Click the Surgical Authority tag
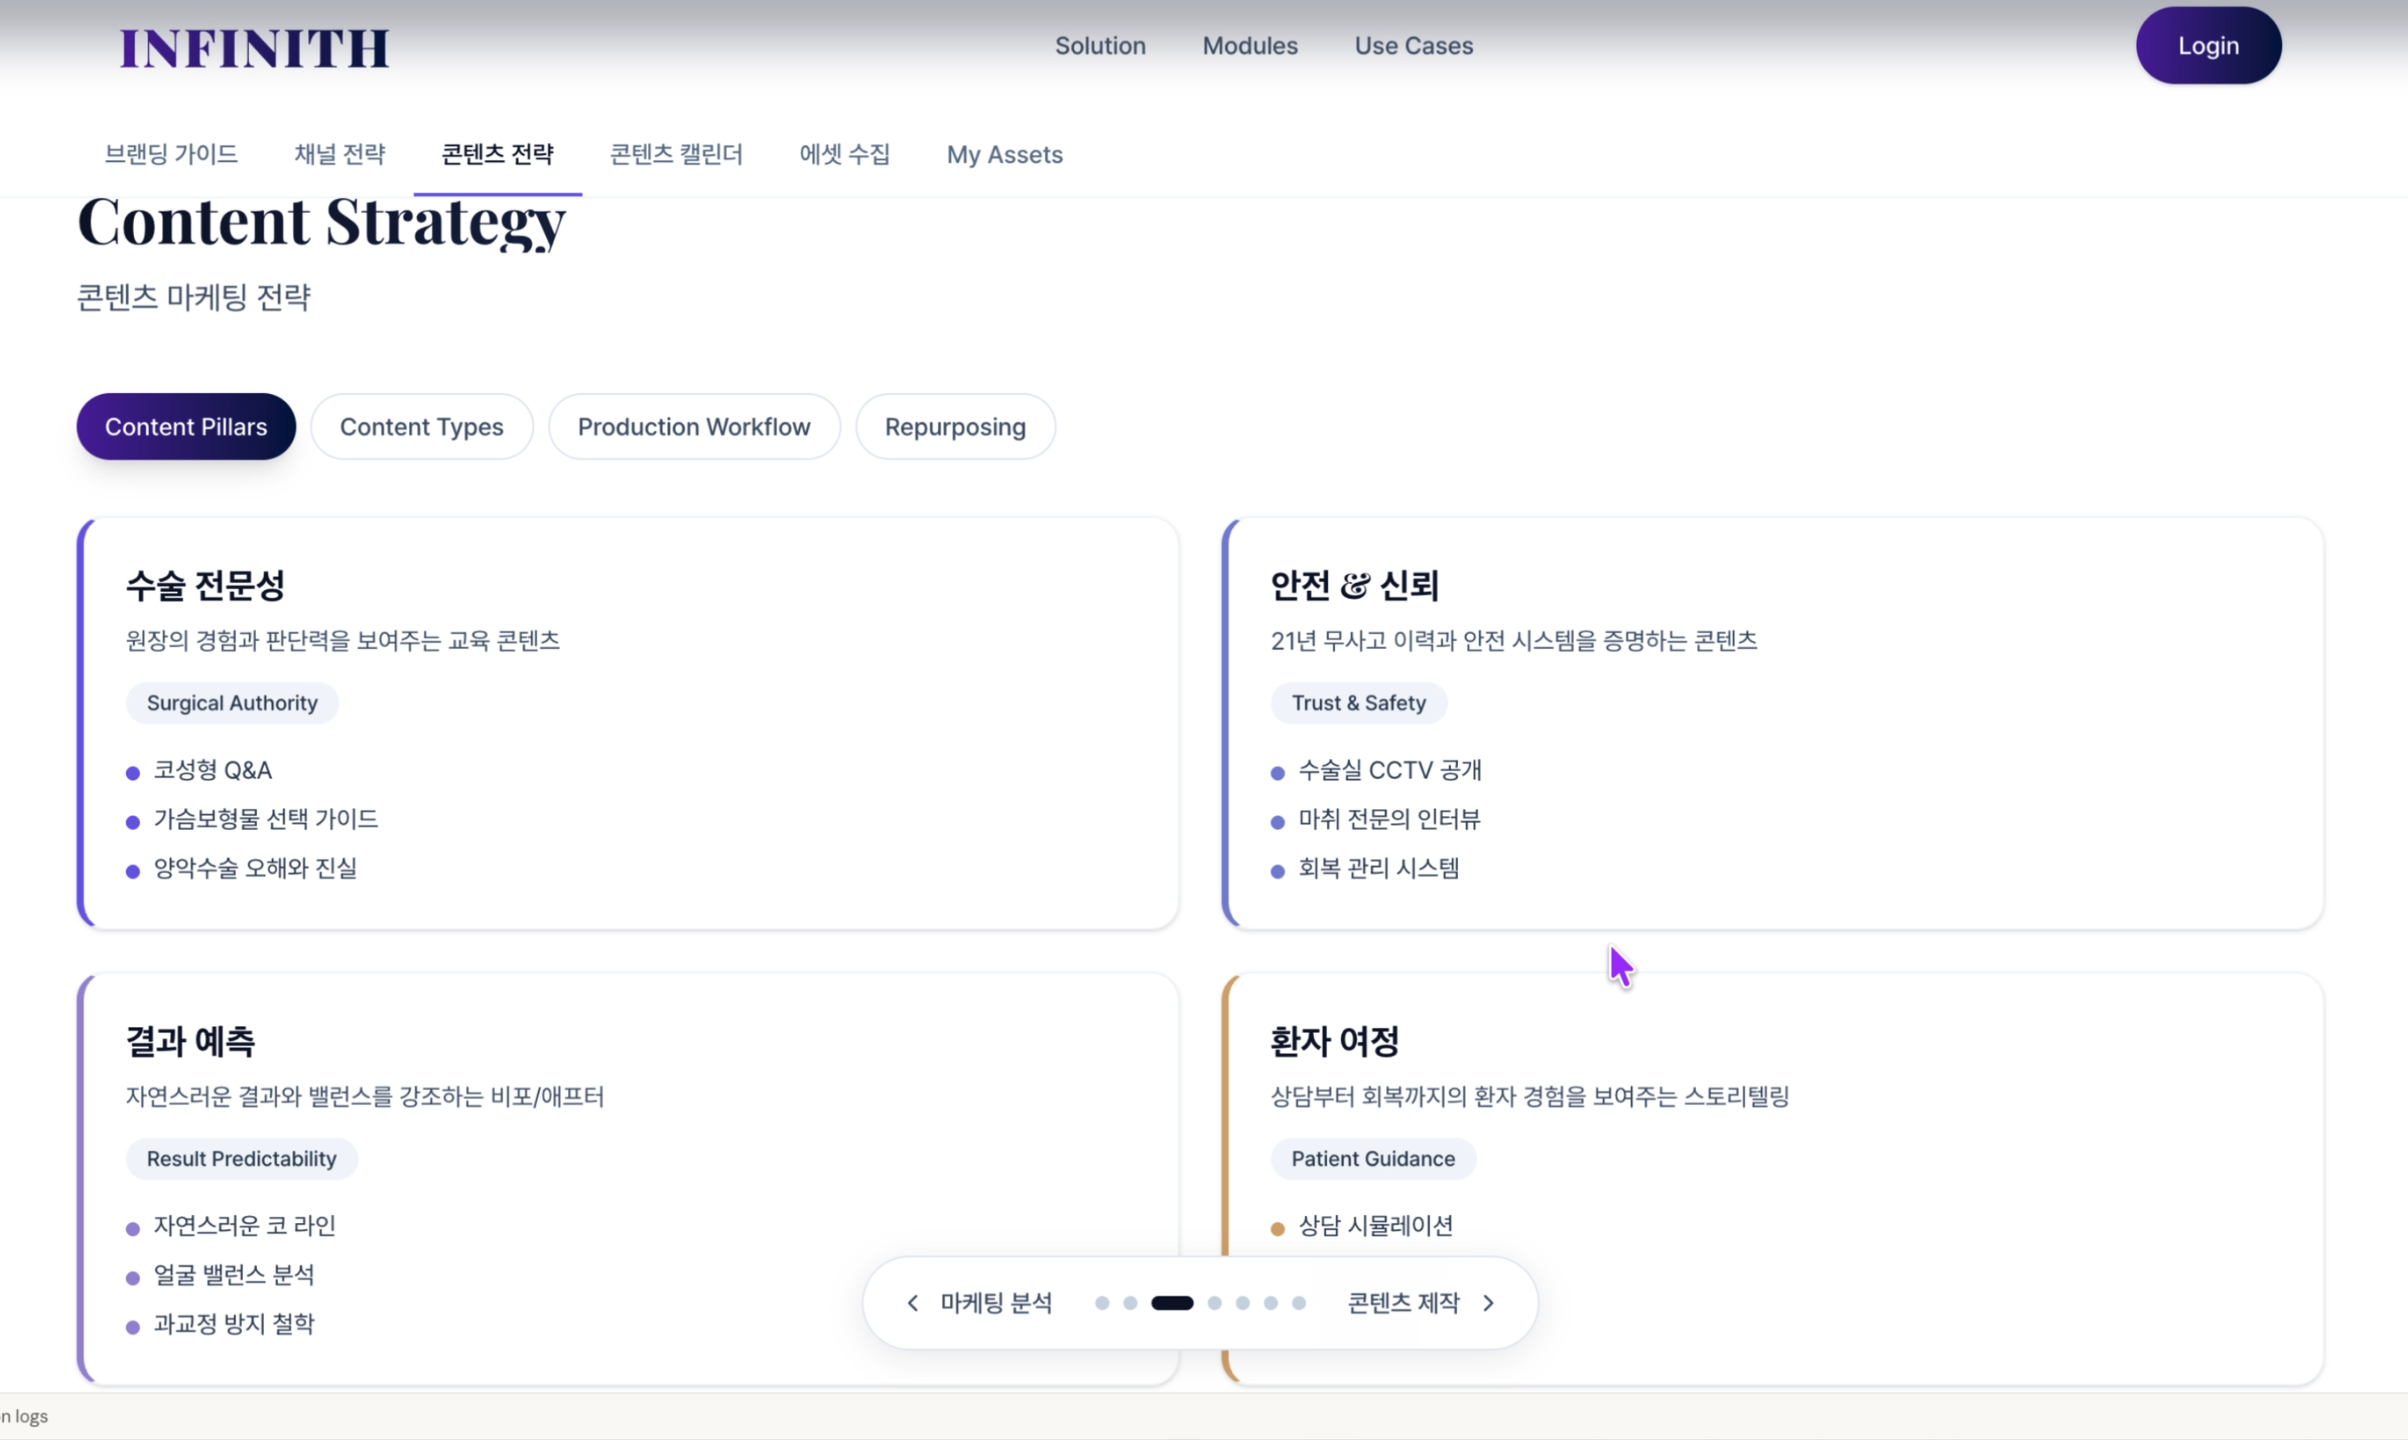Image resolution: width=2408 pixels, height=1440 pixels. point(232,703)
